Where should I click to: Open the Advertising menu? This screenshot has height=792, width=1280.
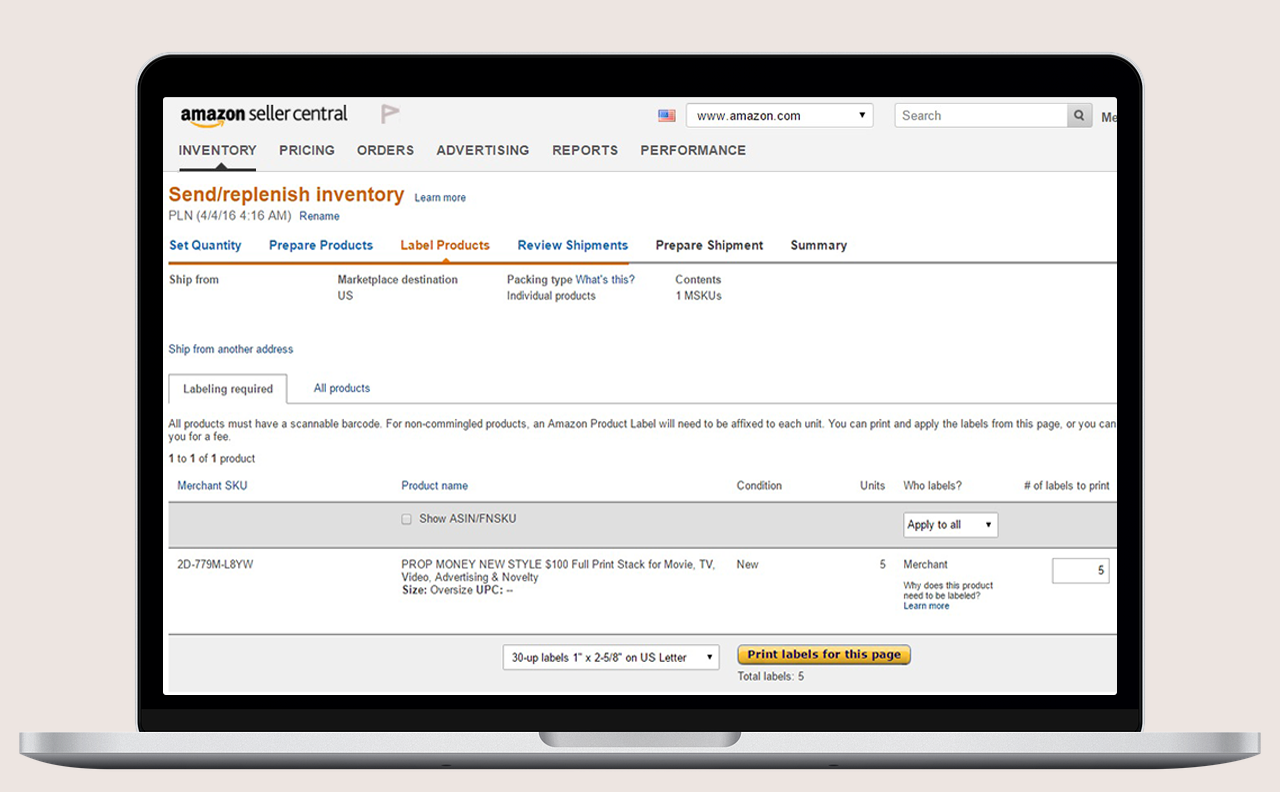tap(482, 150)
